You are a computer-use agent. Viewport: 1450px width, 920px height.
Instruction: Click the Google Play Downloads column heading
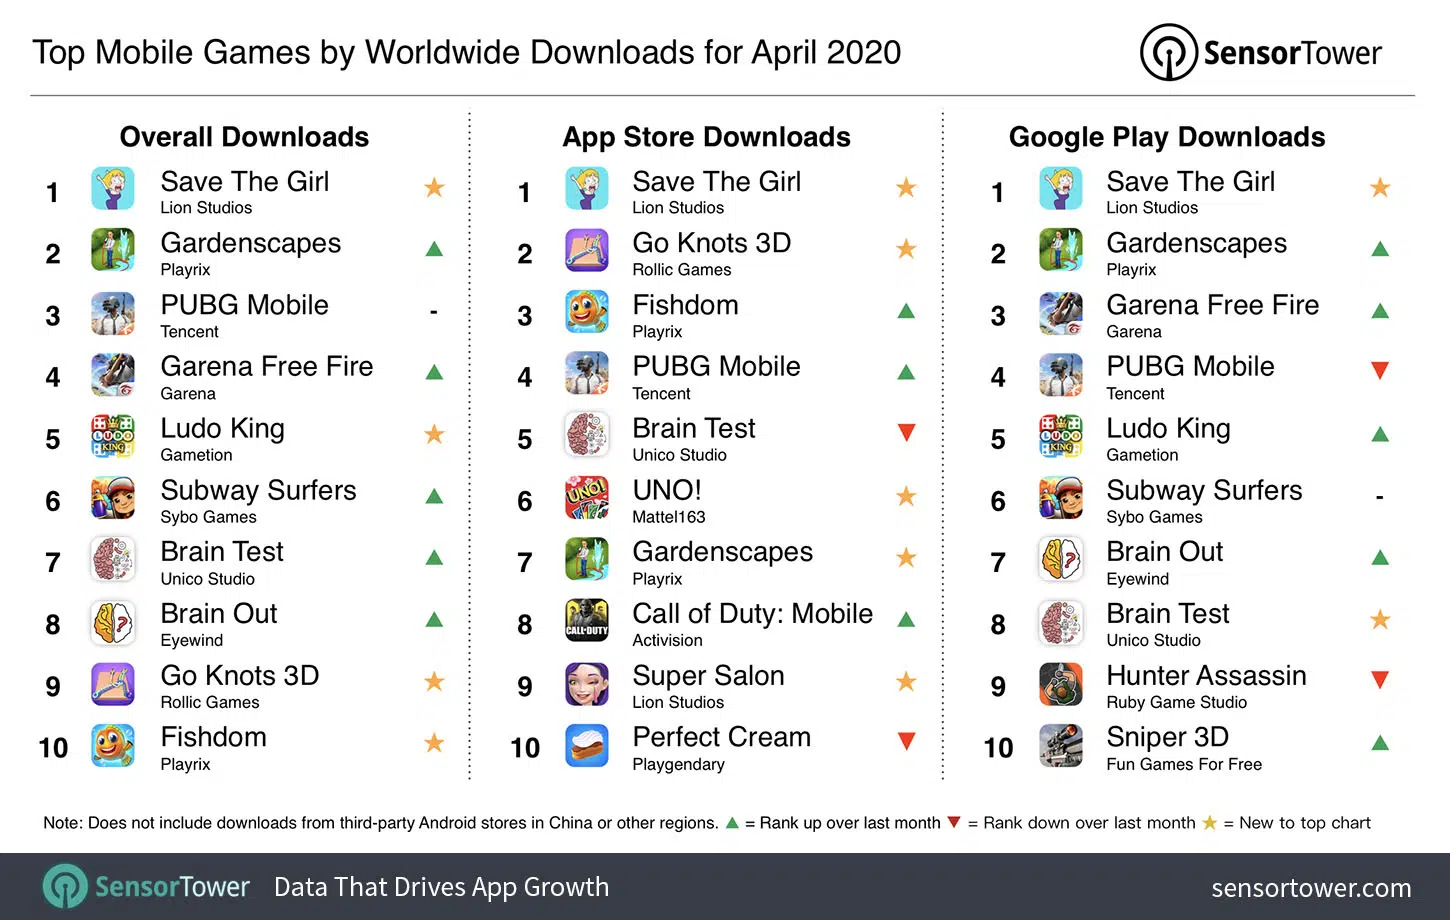click(1167, 137)
